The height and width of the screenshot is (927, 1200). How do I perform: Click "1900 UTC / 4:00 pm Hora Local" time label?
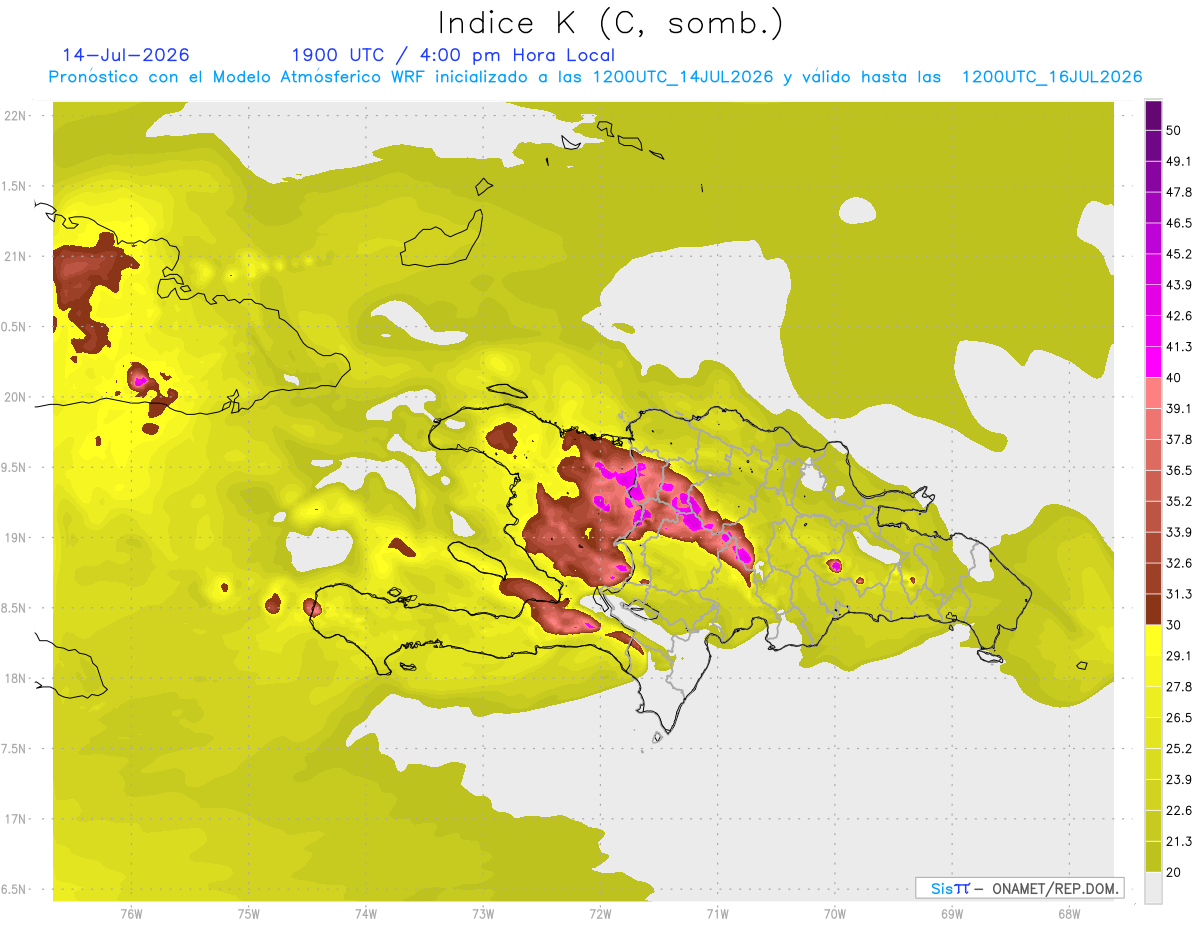[x=453, y=55]
